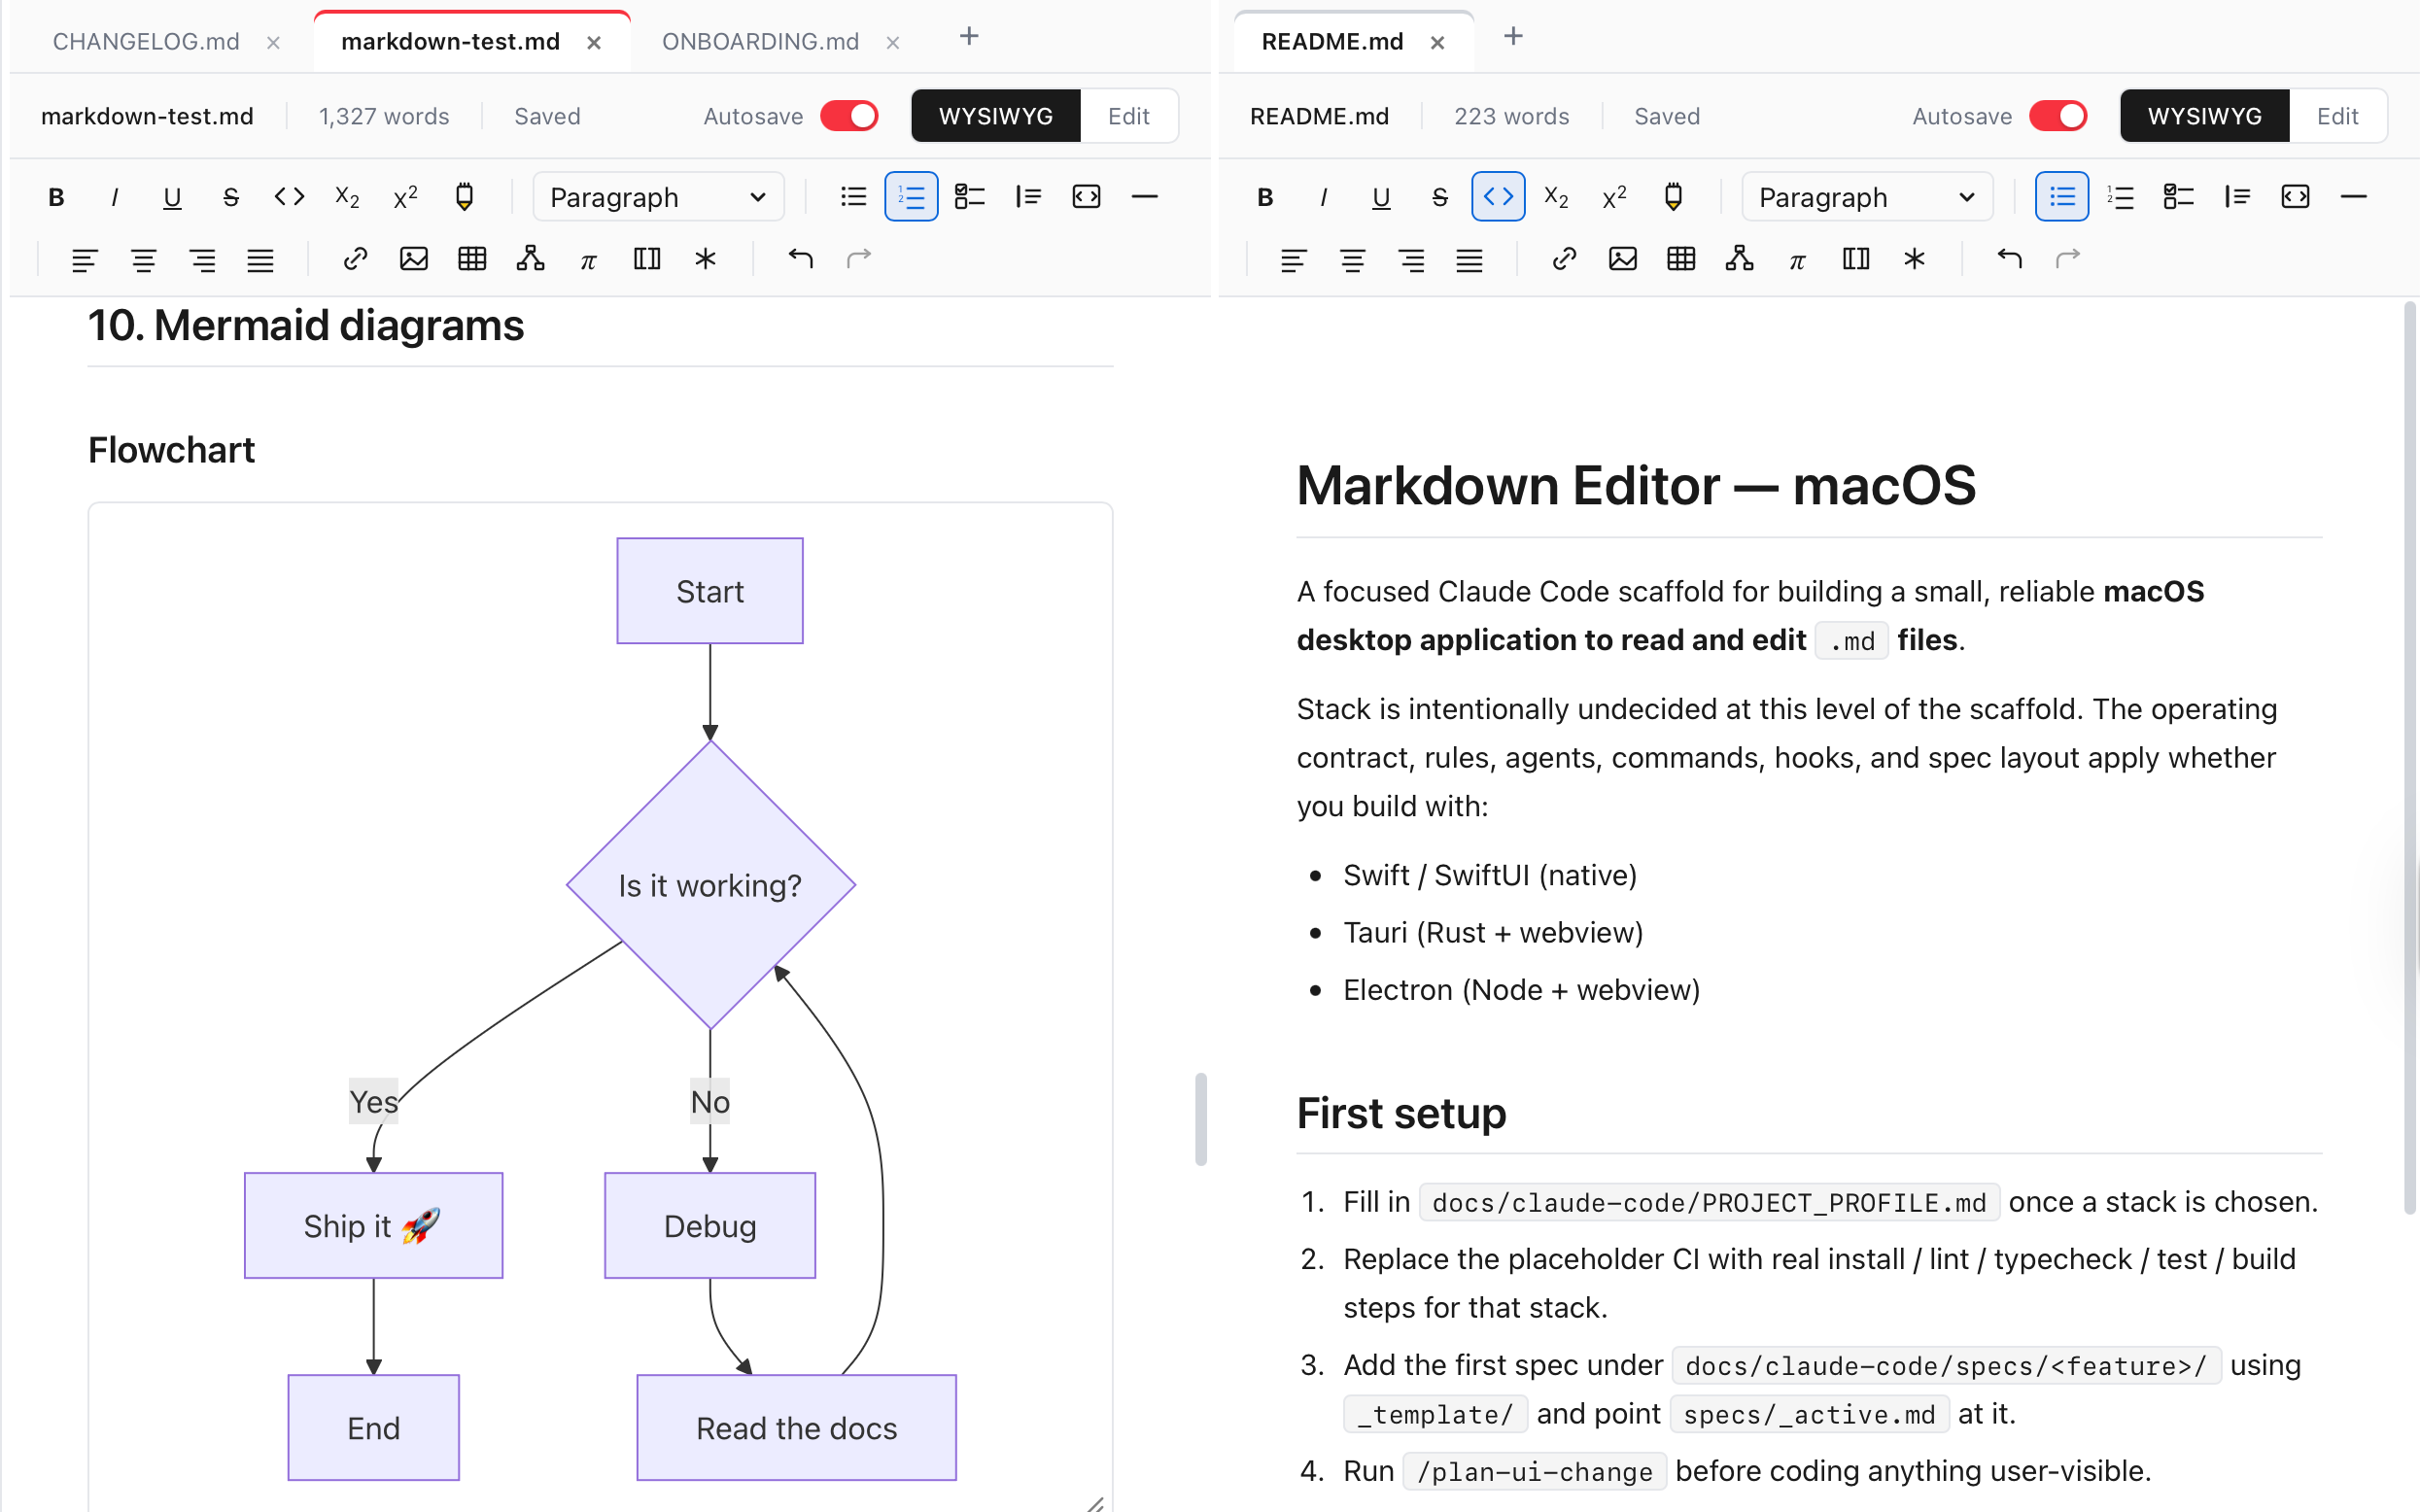This screenshot has width=2420, height=1512.
Task: Undo last change in markdown-test.md pane
Action: pos(800,260)
